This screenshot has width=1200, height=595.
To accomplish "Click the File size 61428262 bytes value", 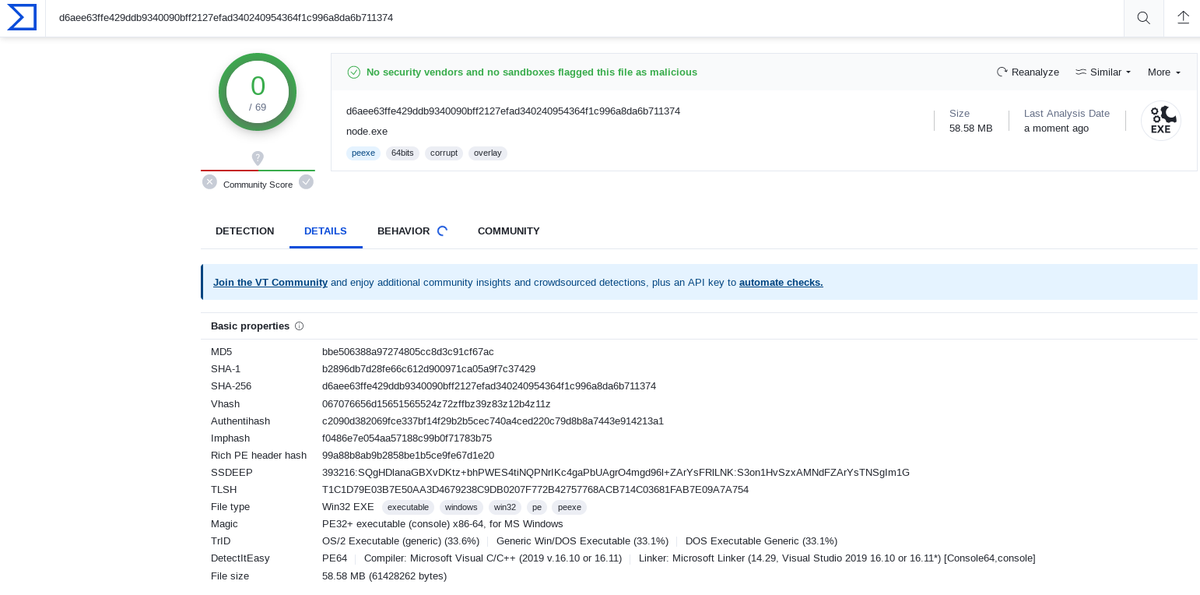I will pyautogui.click(x=384, y=576).
